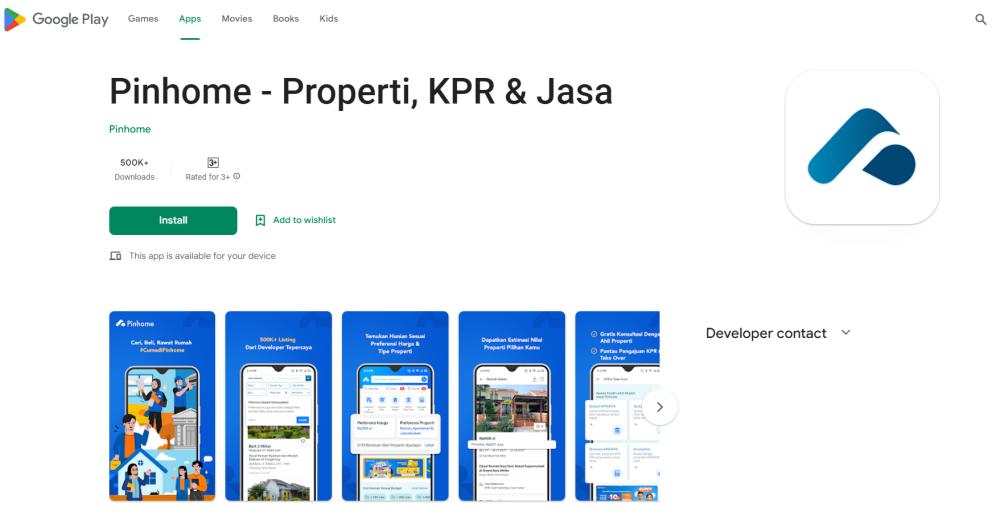Click the wishlist bookmark icon
Viewport: 1000px width, 524px height.
[260, 221]
